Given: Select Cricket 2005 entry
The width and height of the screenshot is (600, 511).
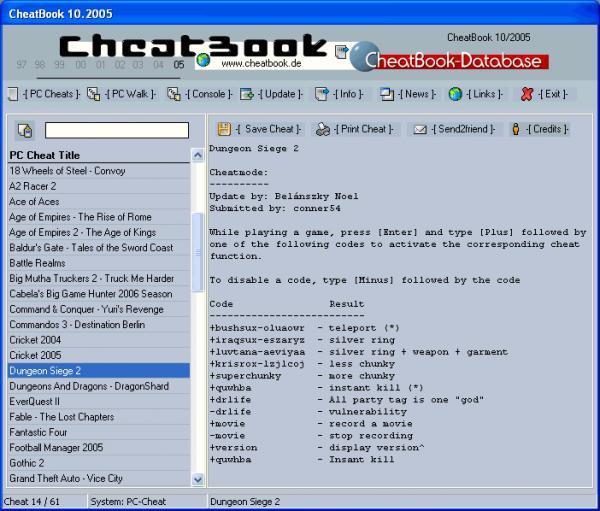Looking at the screenshot, I should [x=99, y=355].
